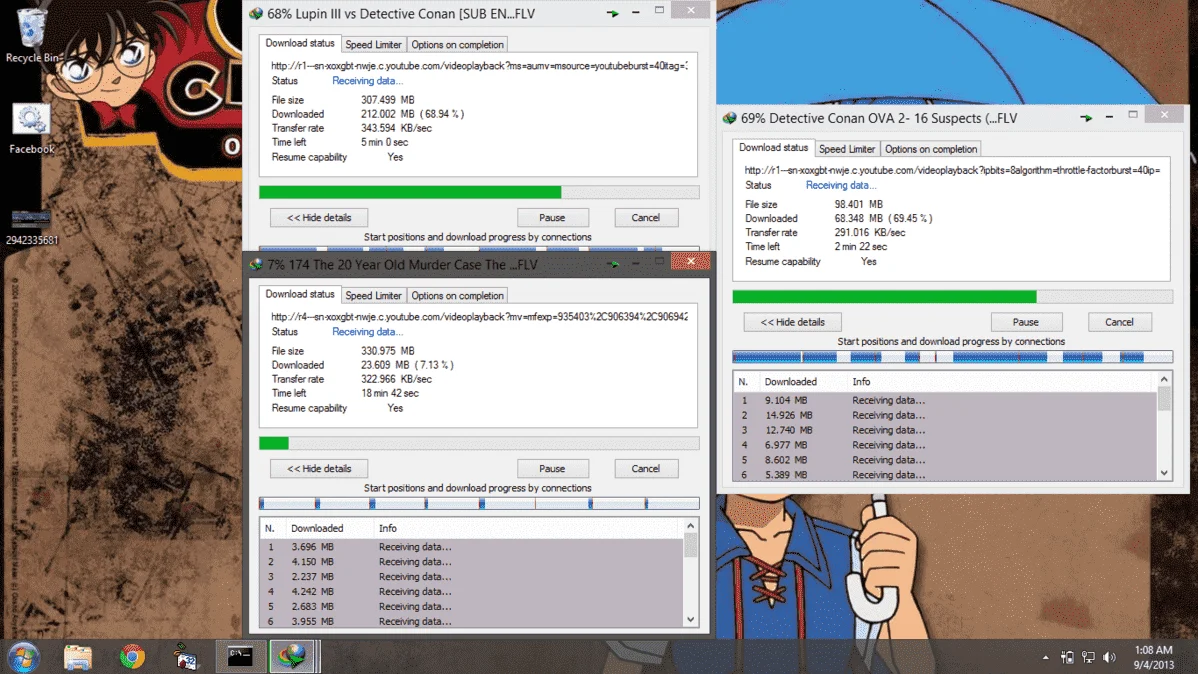The height and width of the screenshot is (674, 1198).
Task: Open the Command Prompt taskbar icon
Action: pos(240,656)
